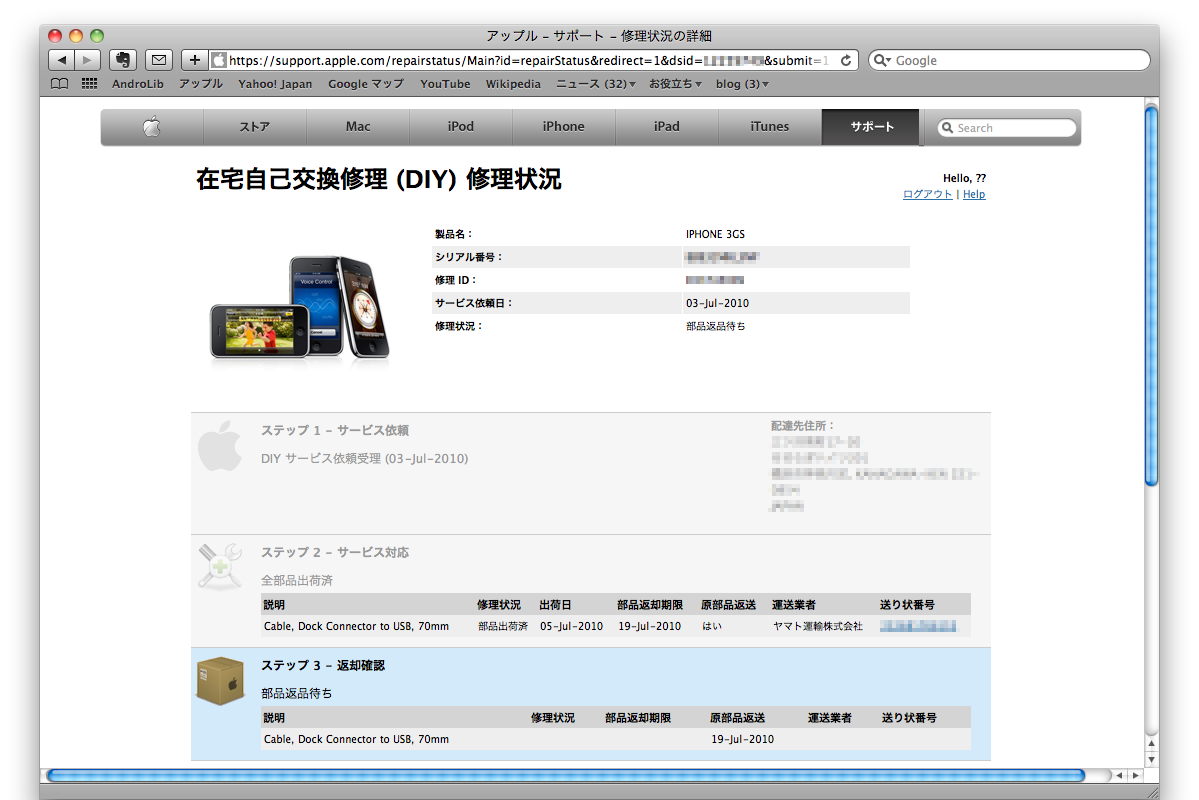1199x800 pixels.
Task: Go back to the previous page
Action: 62,60
